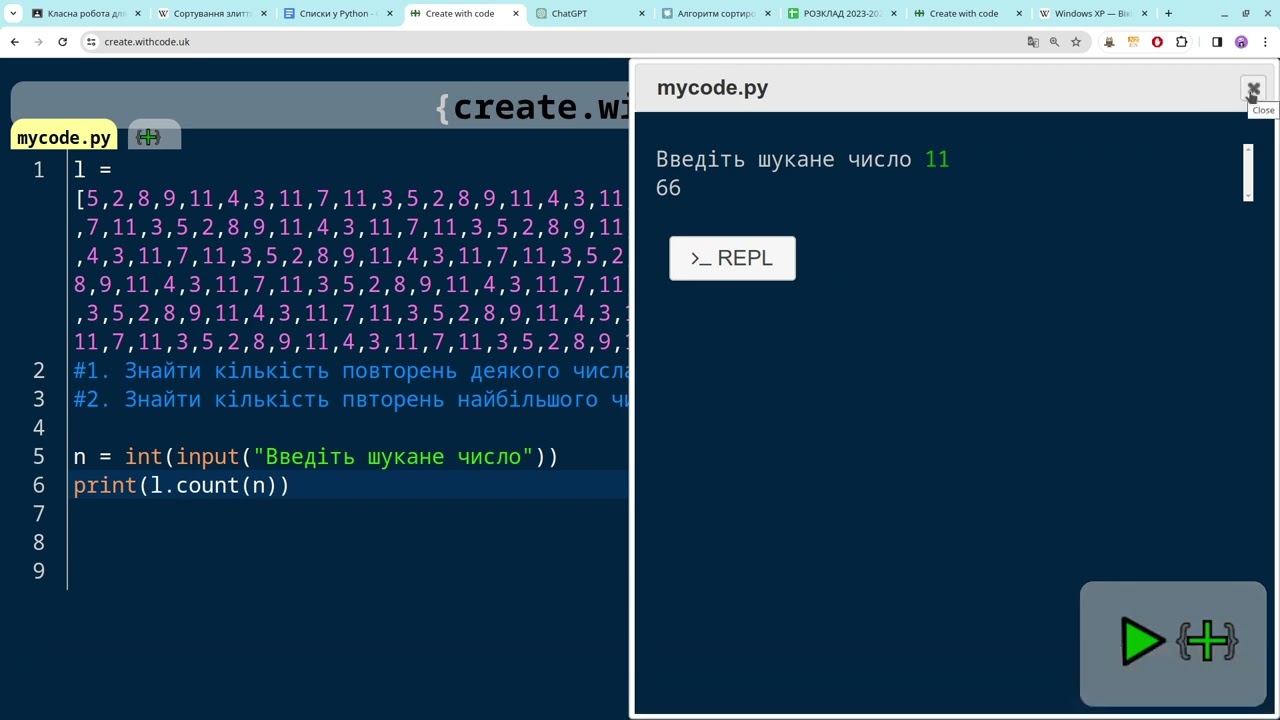
Task: Close the active Create with code tab
Action: 516,14
